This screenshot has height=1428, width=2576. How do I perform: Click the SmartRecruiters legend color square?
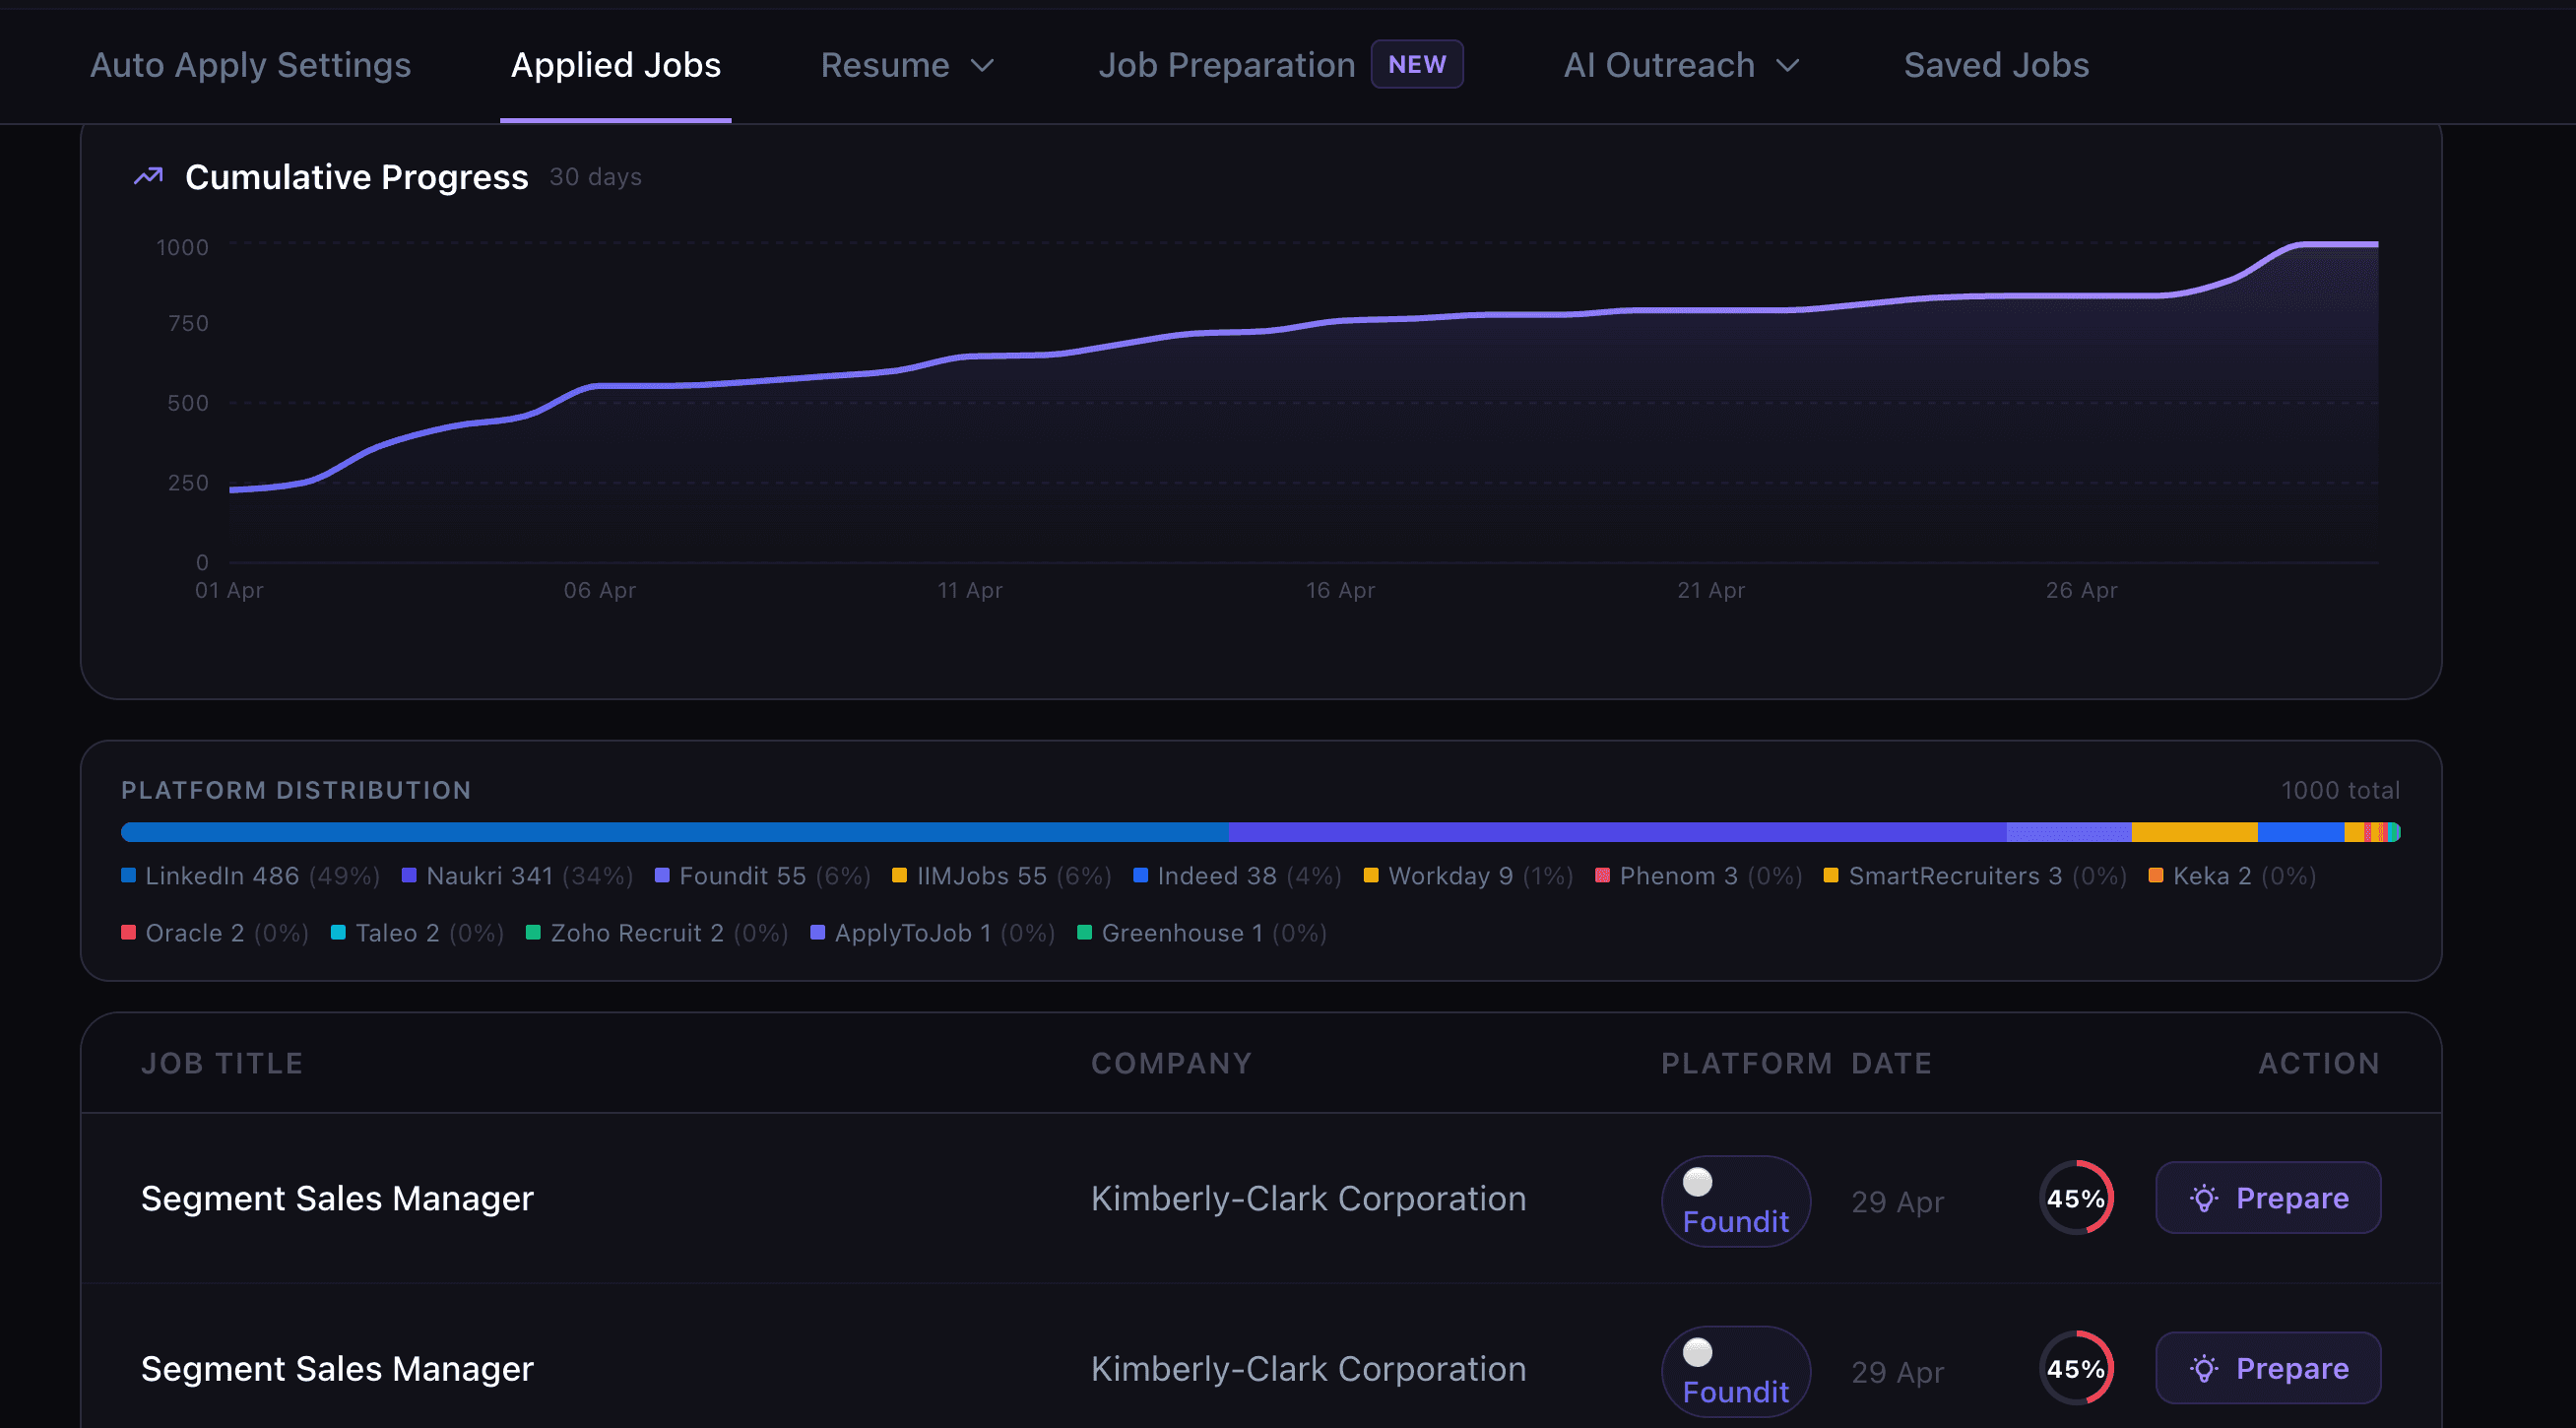[x=1831, y=875]
